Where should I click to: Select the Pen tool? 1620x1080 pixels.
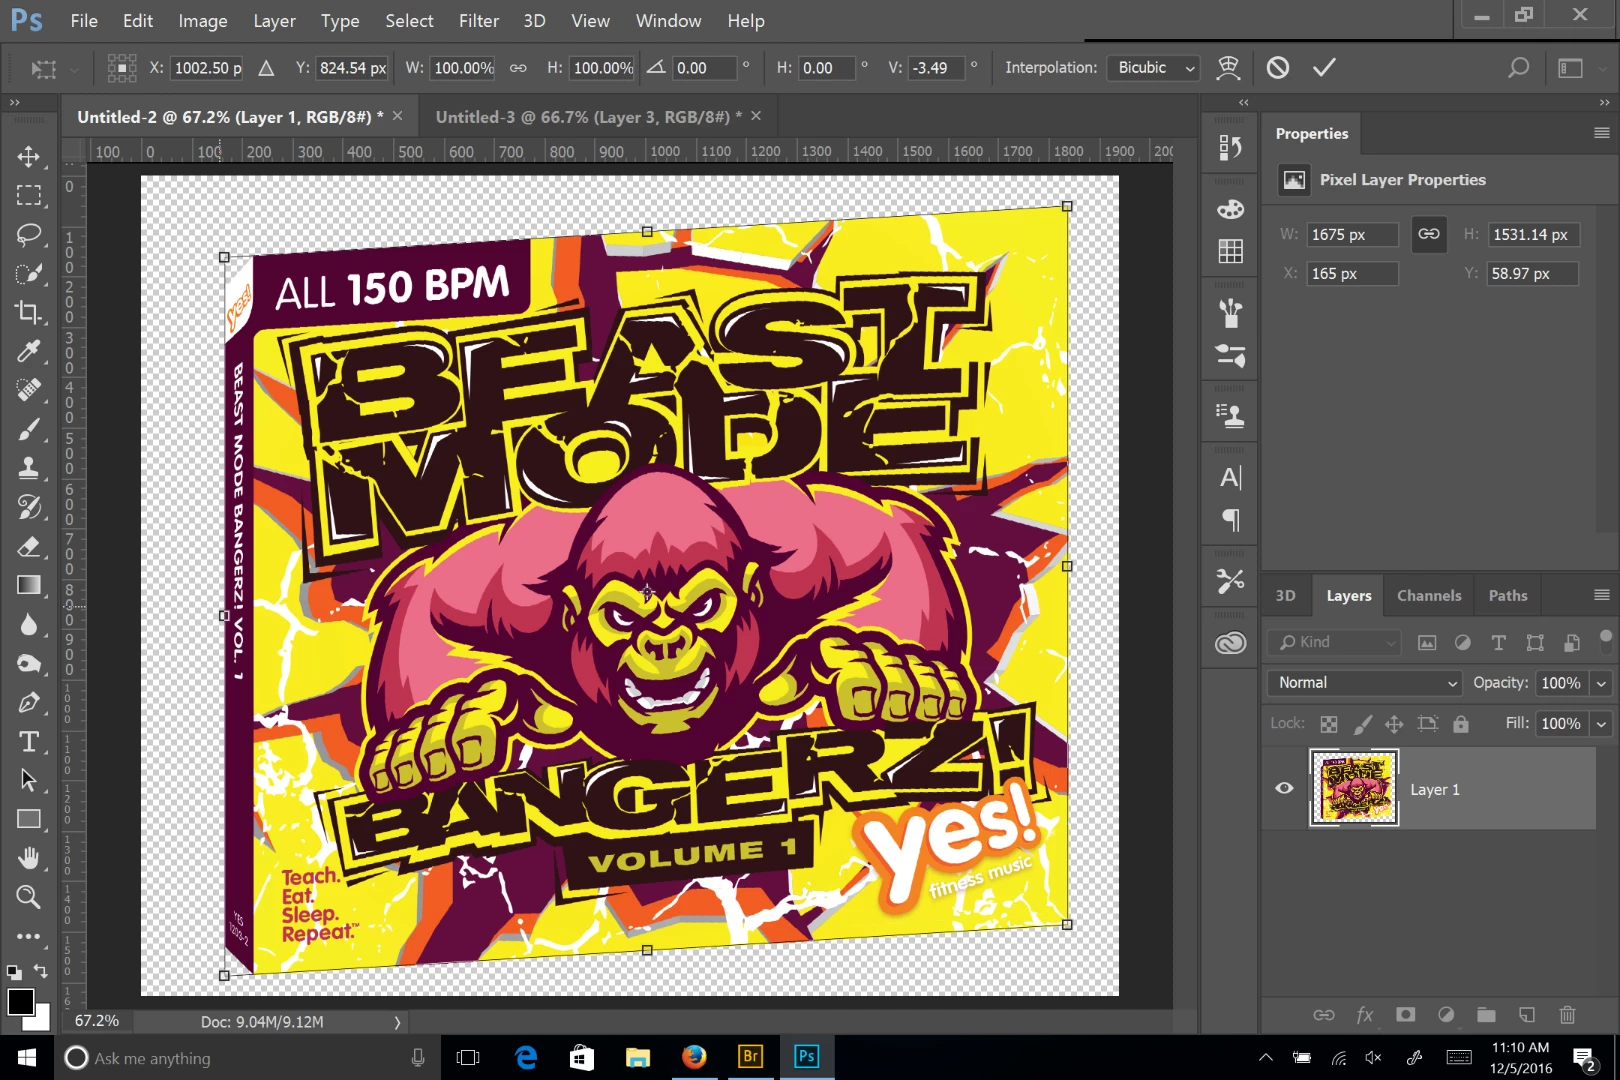pos(28,702)
